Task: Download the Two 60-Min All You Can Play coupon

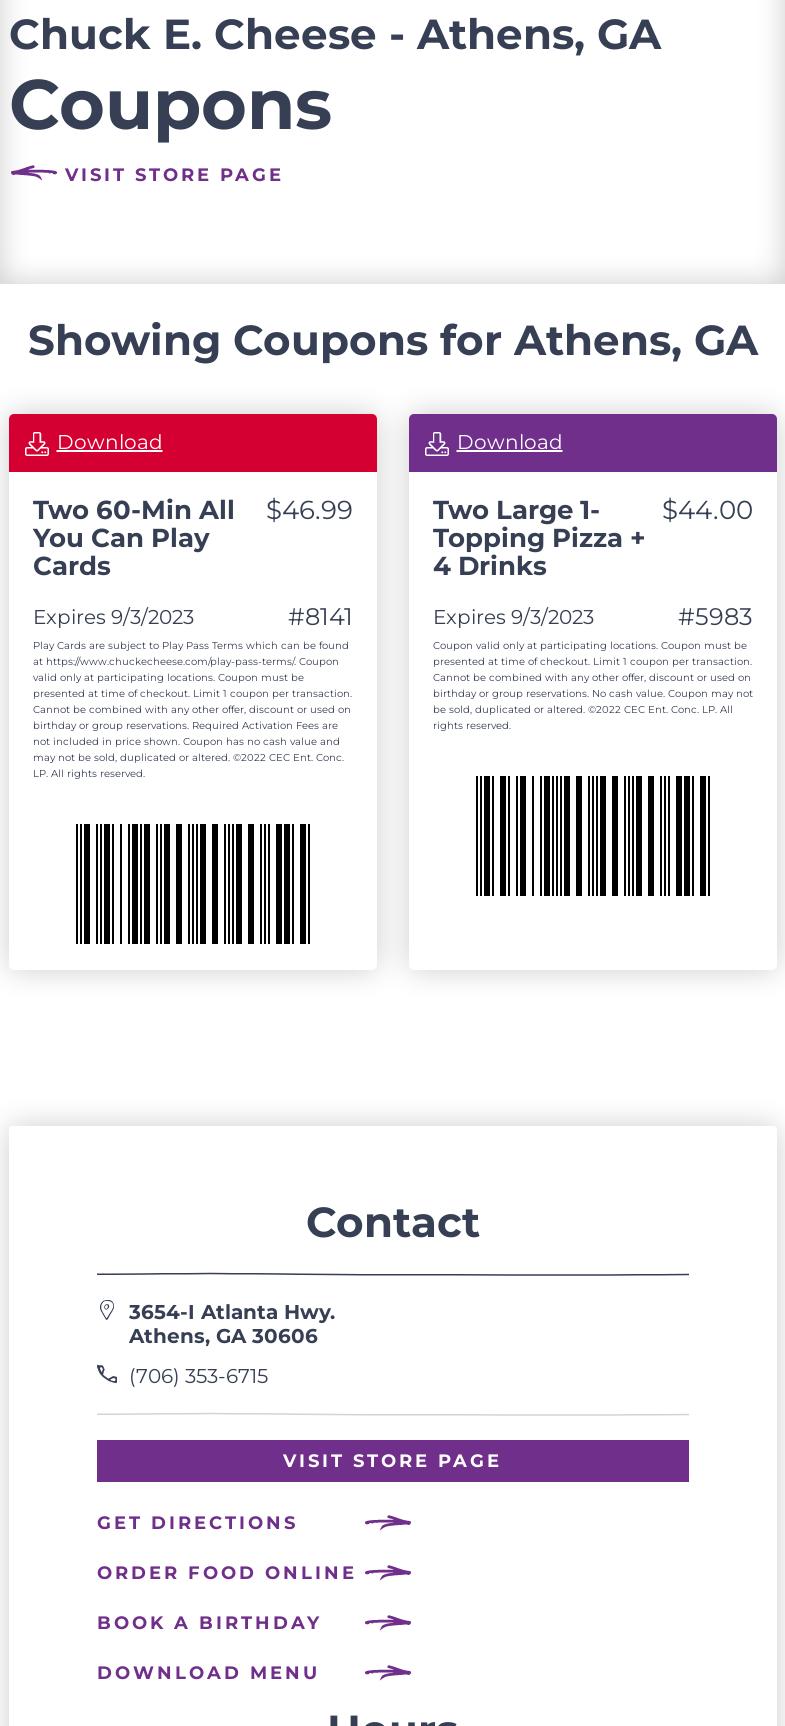Action: 109,442
